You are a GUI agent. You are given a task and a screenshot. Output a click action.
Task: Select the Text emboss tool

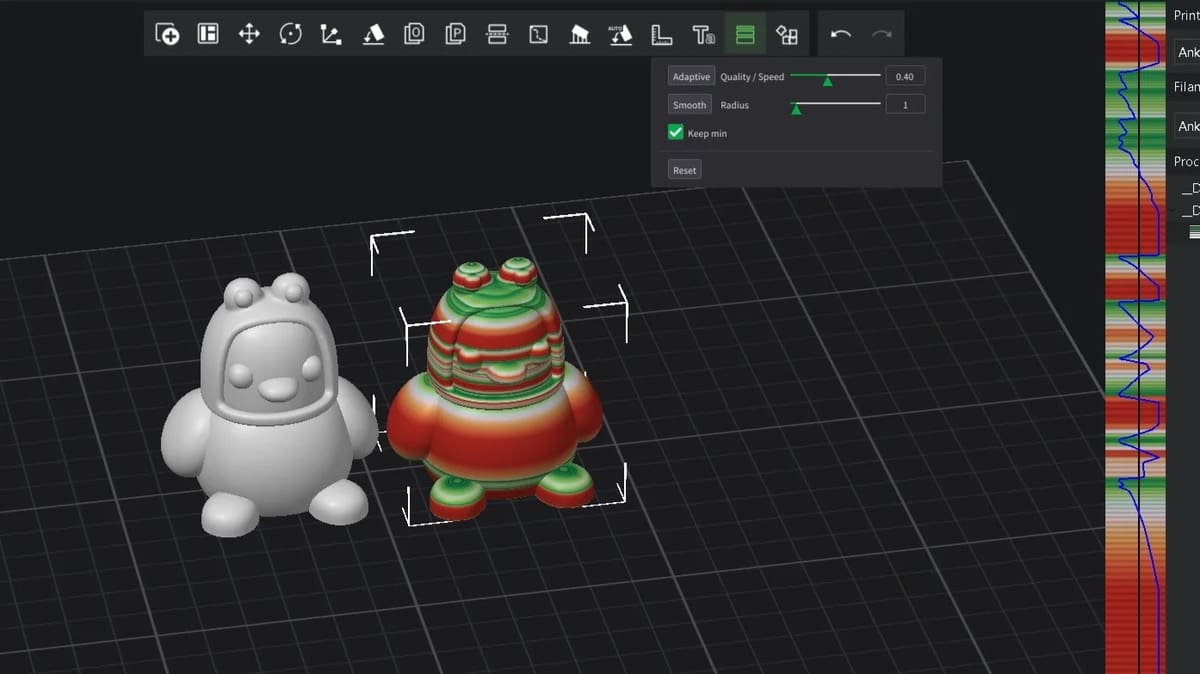click(x=703, y=35)
